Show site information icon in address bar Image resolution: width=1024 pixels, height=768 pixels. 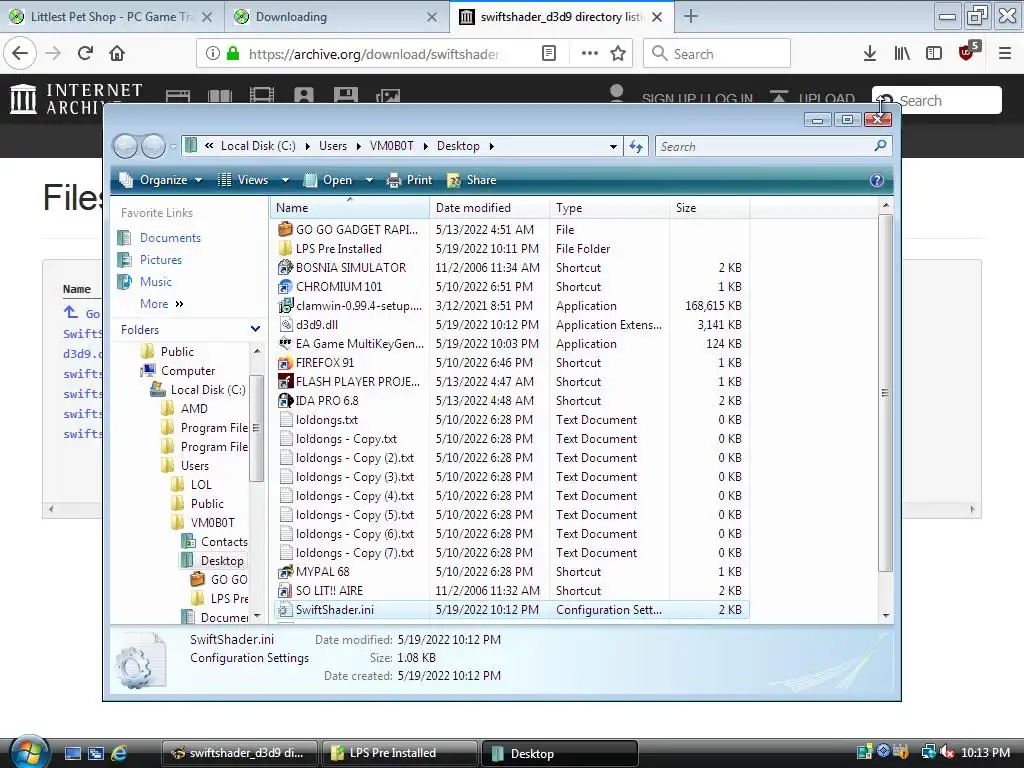(x=212, y=54)
